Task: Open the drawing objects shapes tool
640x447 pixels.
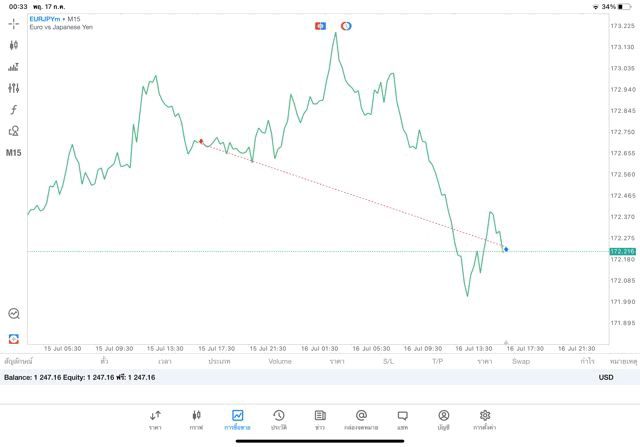Action: pos(14,131)
